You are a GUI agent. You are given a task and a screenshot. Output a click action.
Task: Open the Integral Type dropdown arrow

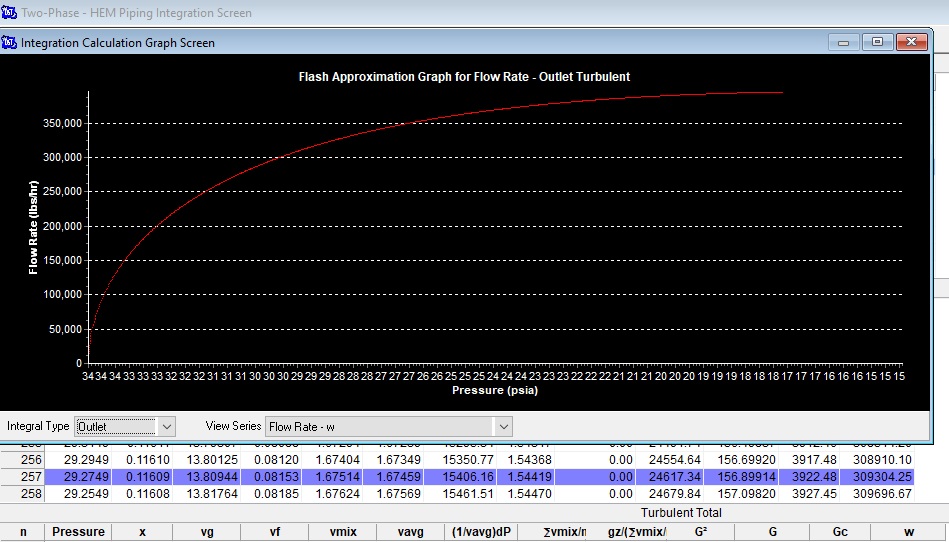pos(167,426)
